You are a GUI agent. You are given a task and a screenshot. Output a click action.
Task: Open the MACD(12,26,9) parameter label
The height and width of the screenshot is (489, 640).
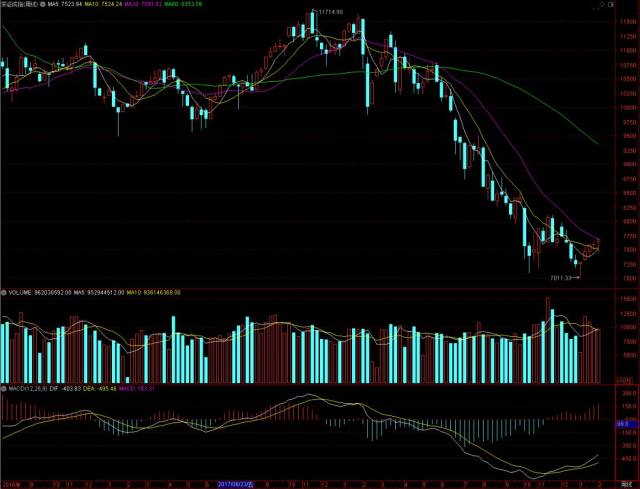[28, 389]
